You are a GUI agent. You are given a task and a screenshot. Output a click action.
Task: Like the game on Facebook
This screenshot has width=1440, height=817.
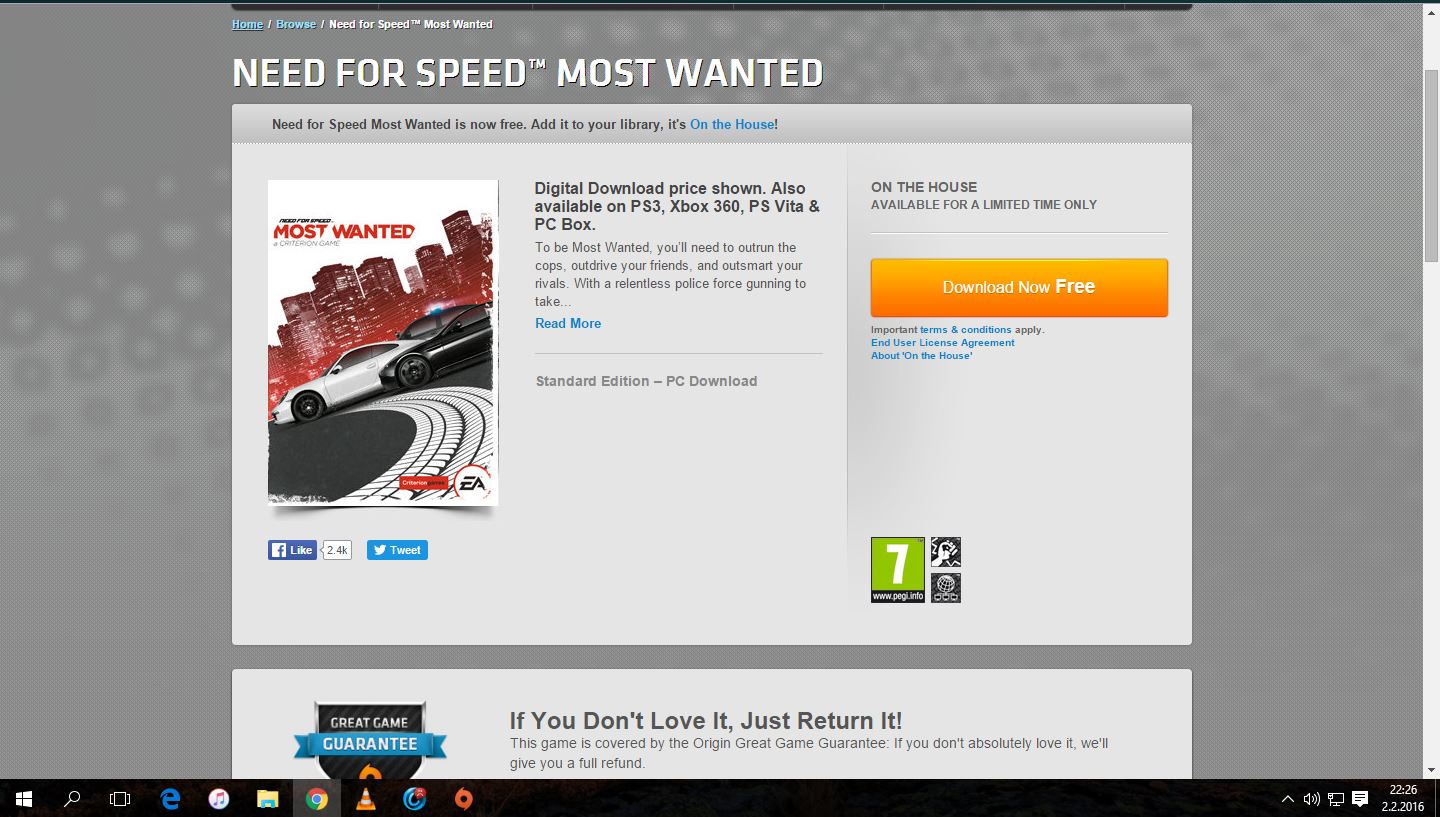pyautogui.click(x=292, y=550)
